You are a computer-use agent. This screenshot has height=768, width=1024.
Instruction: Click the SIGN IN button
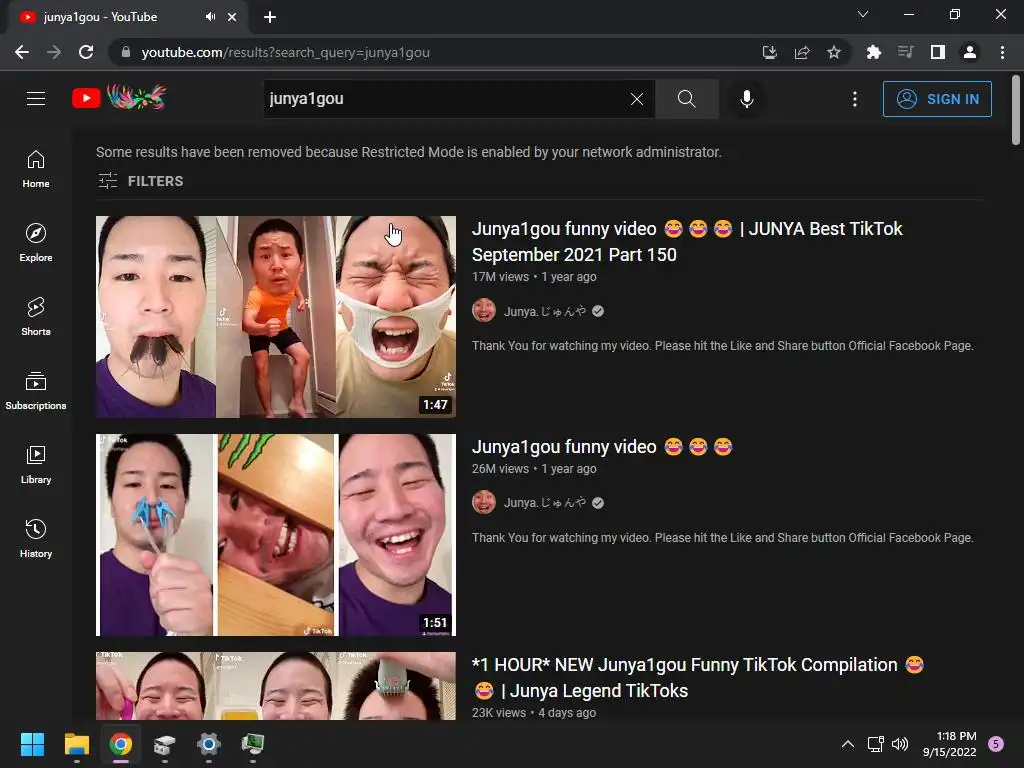pos(937,99)
